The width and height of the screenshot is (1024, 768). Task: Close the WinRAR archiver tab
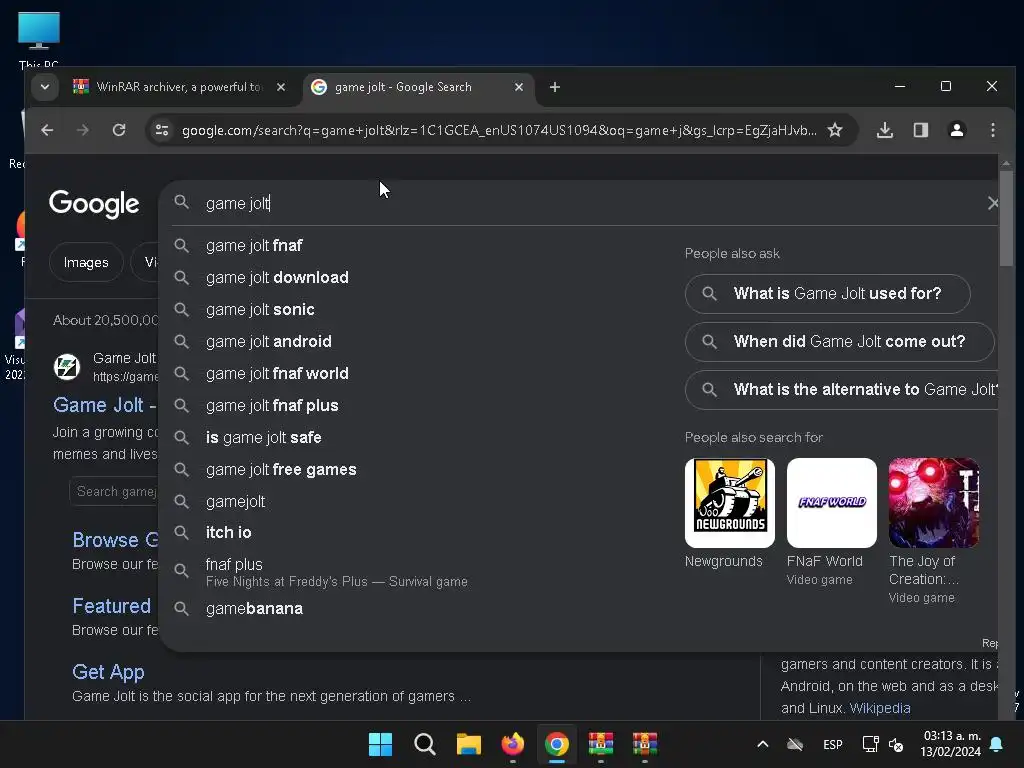click(281, 87)
